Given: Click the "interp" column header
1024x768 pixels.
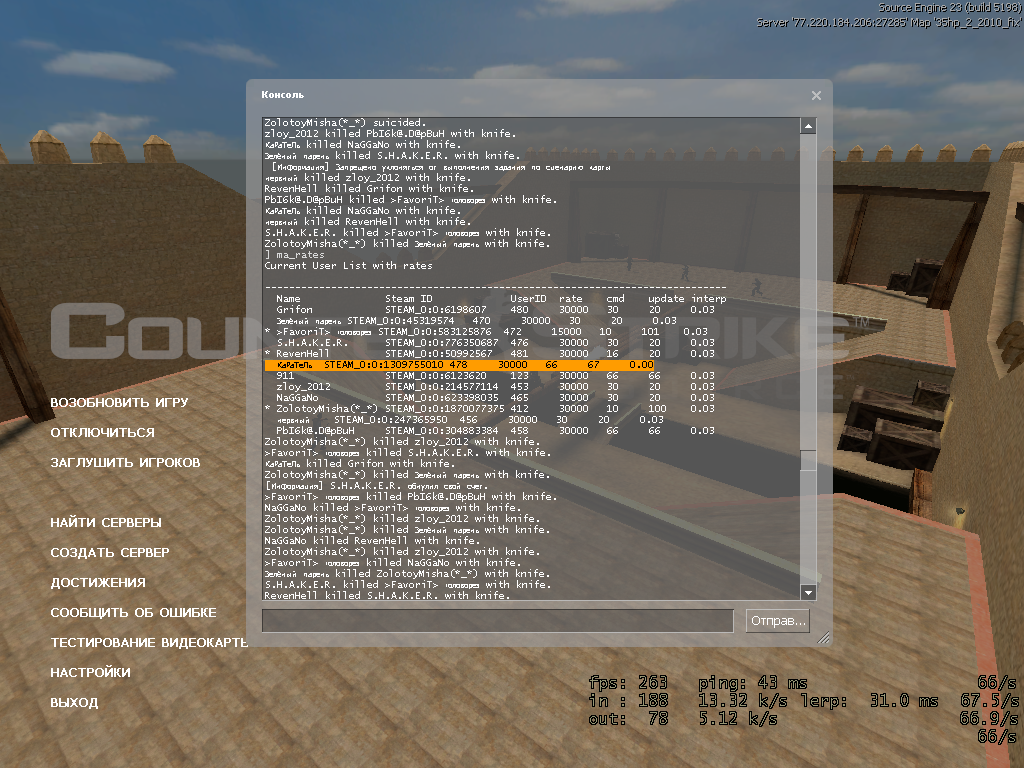Looking at the screenshot, I should click(709, 298).
